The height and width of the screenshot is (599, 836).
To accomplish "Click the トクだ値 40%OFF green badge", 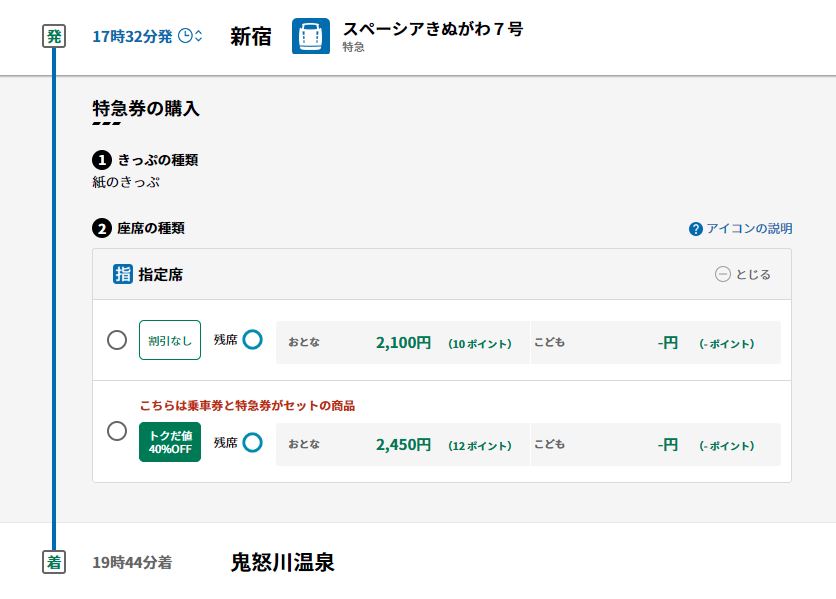I will click(x=170, y=442).
